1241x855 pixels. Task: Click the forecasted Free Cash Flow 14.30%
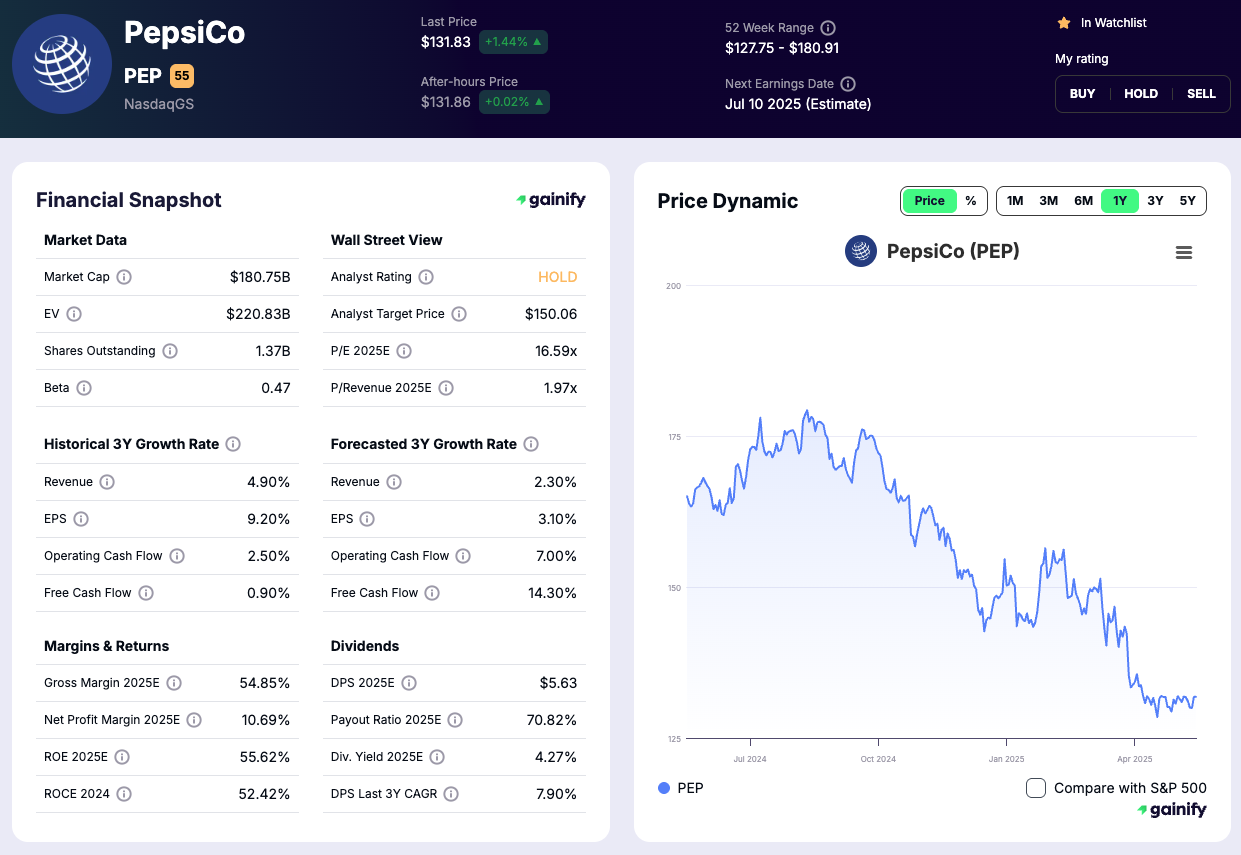pos(552,593)
